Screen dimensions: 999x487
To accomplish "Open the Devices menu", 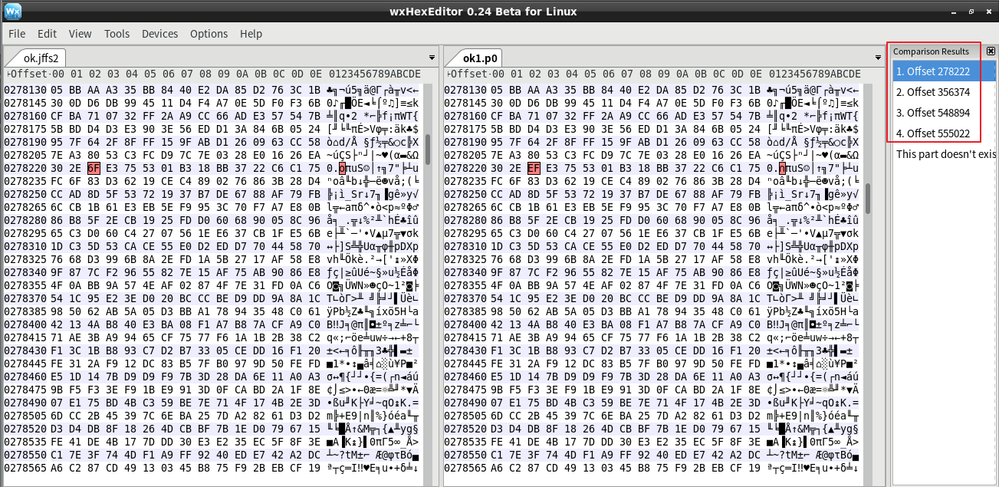I will click(x=160, y=34).
